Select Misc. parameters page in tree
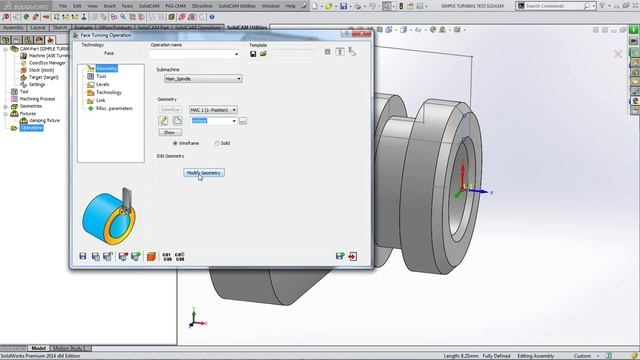The width and height of the screenshot is (640, 360). (114, 109)
